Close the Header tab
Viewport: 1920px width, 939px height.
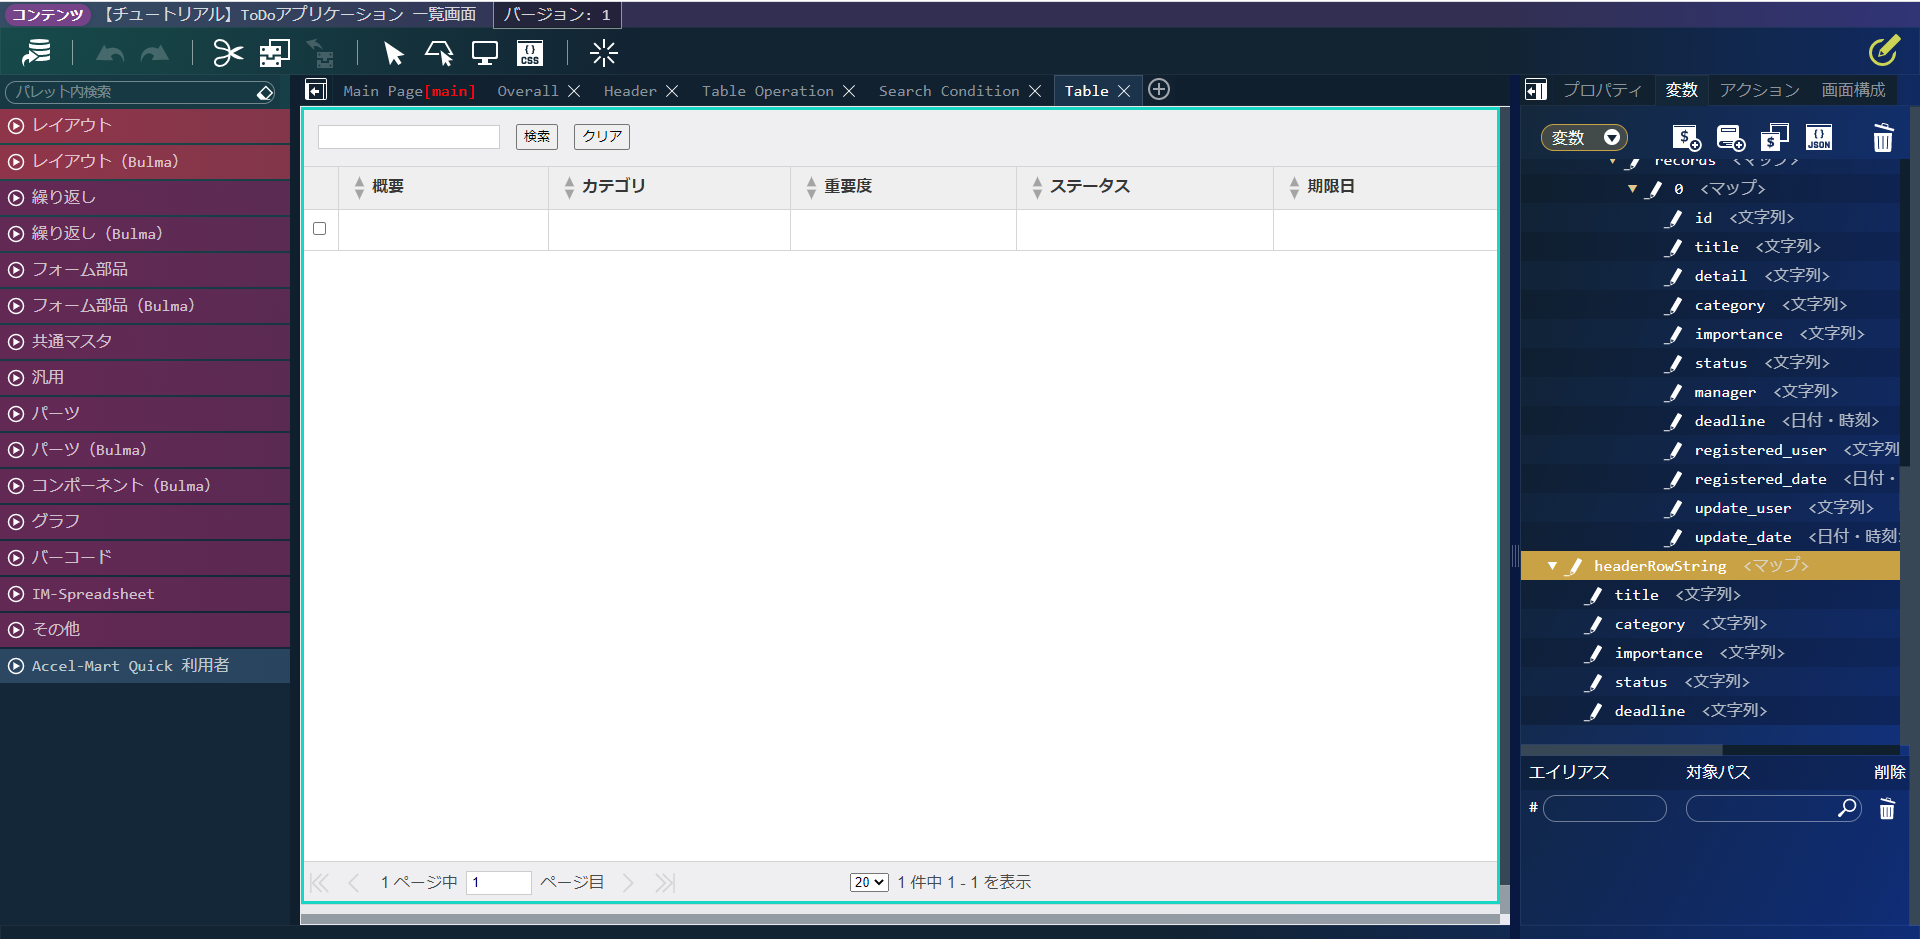click(672, 91)
